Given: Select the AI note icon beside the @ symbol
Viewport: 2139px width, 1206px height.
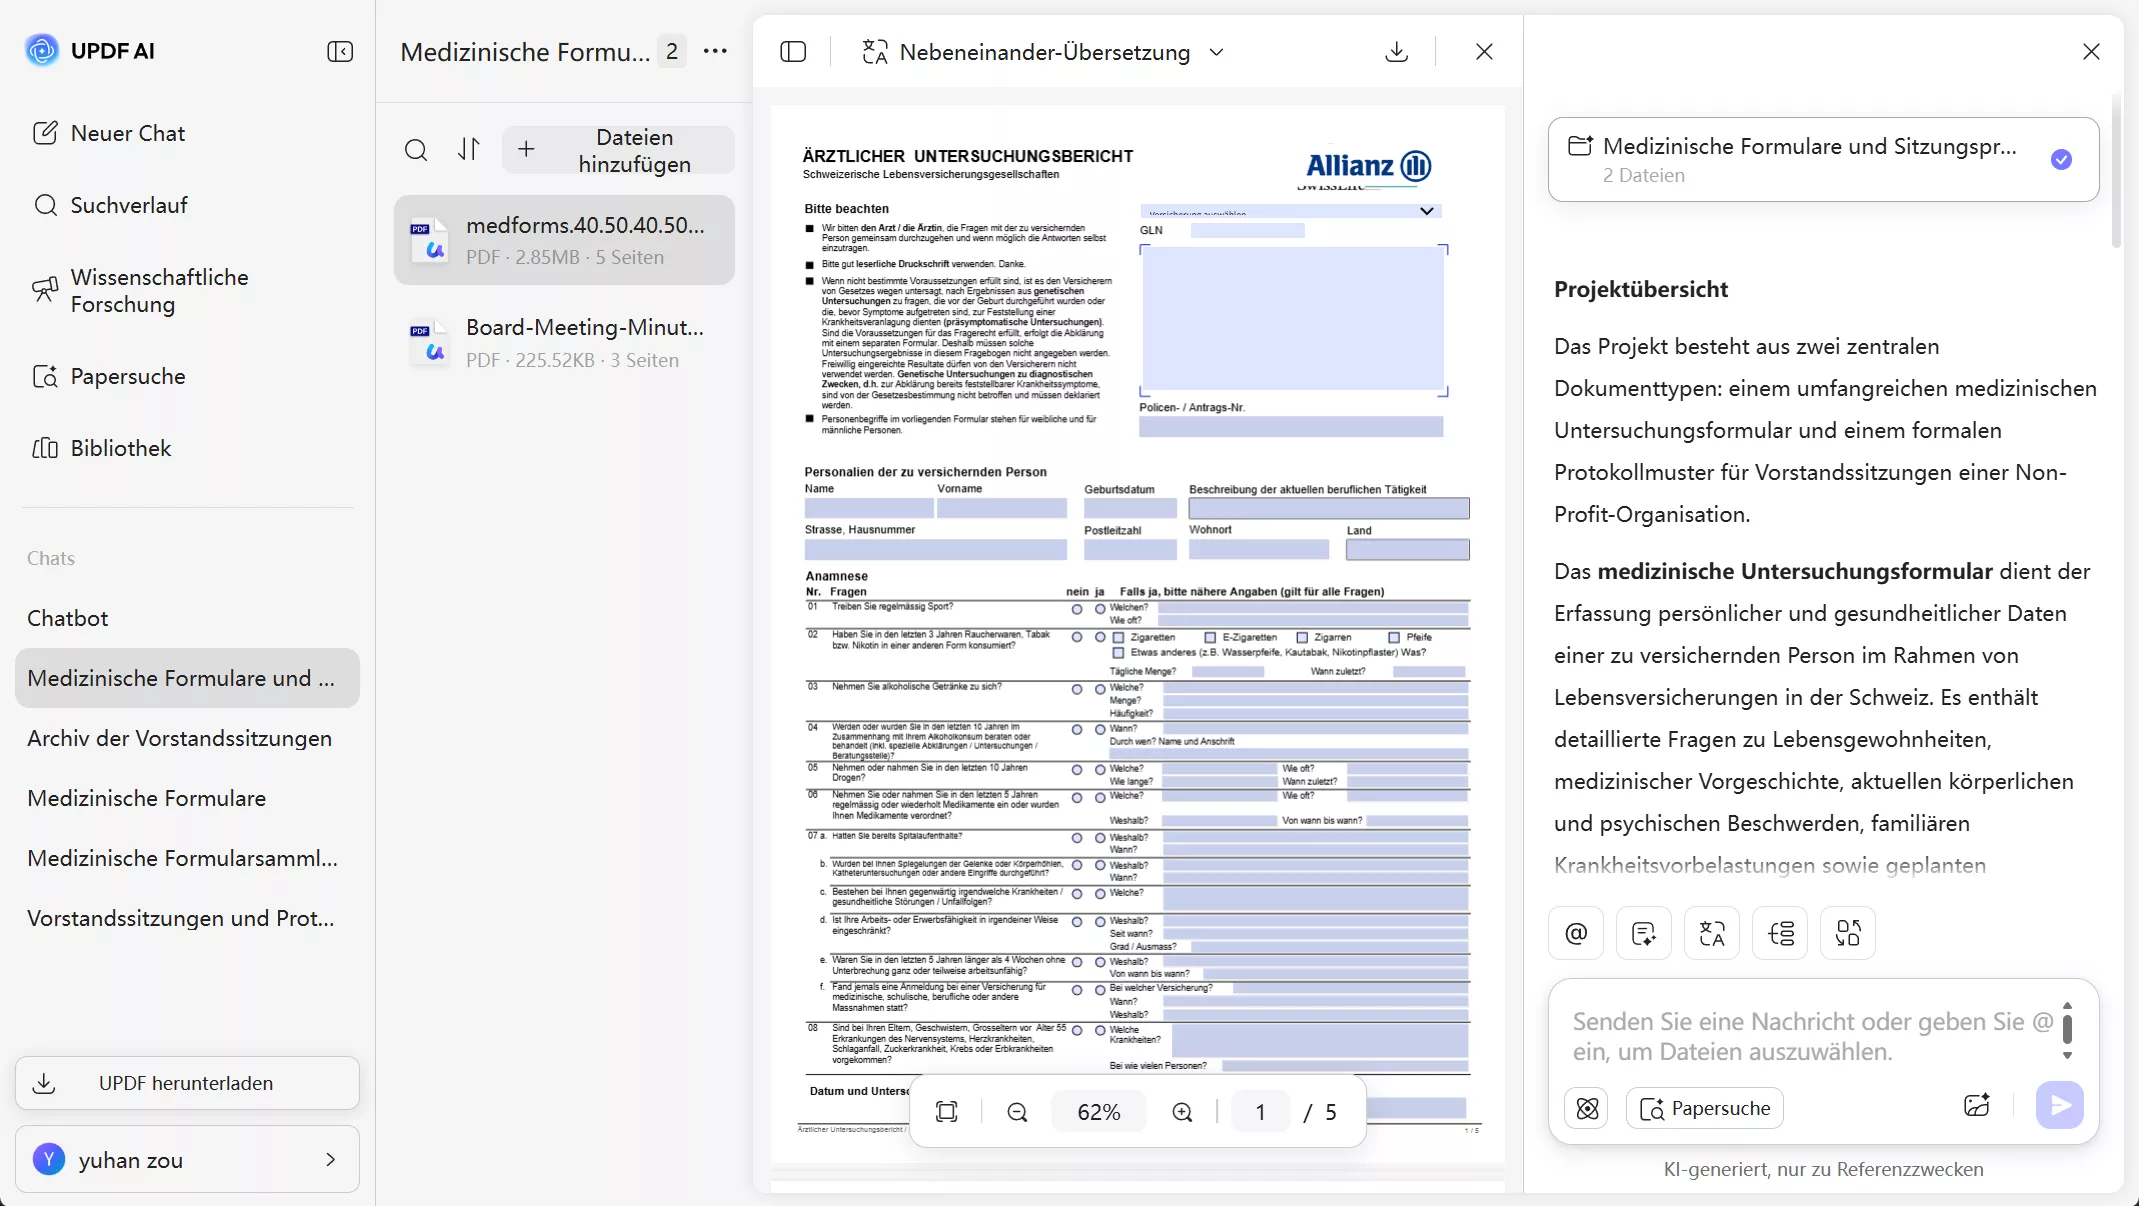Looking at the screenshot, I should pos(1643,932).
